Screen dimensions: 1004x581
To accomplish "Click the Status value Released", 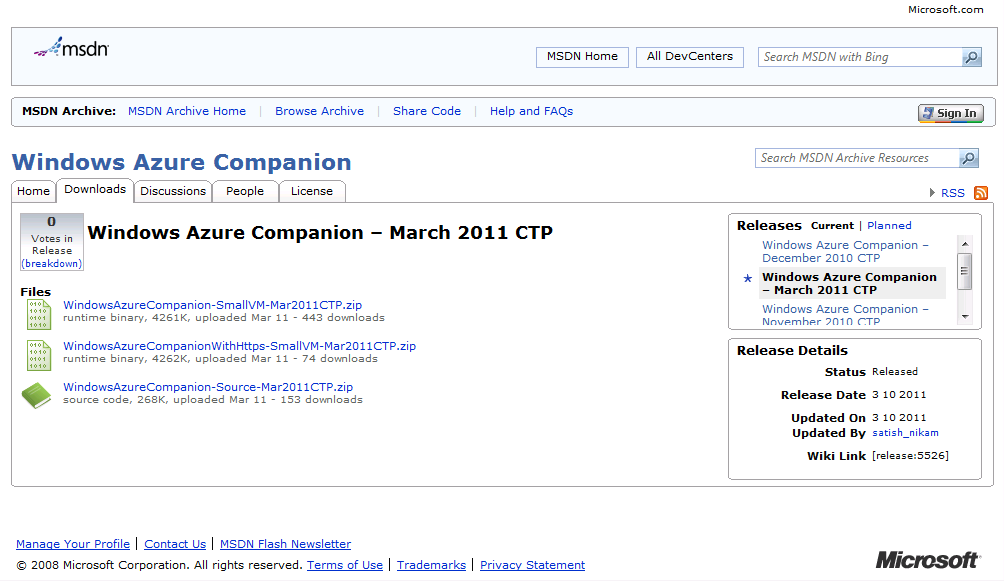I will (895, 372).
